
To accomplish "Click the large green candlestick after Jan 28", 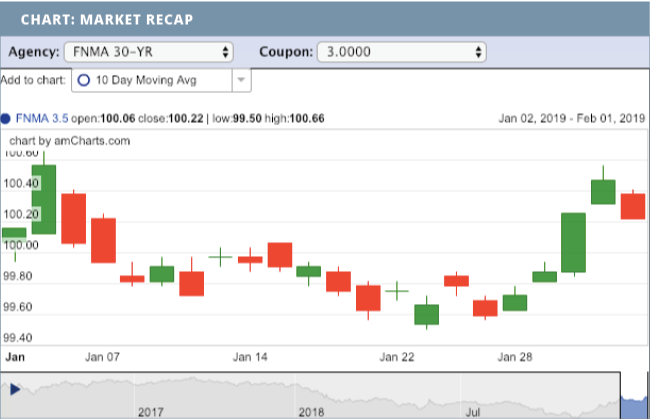I will (x=573, y=242).
